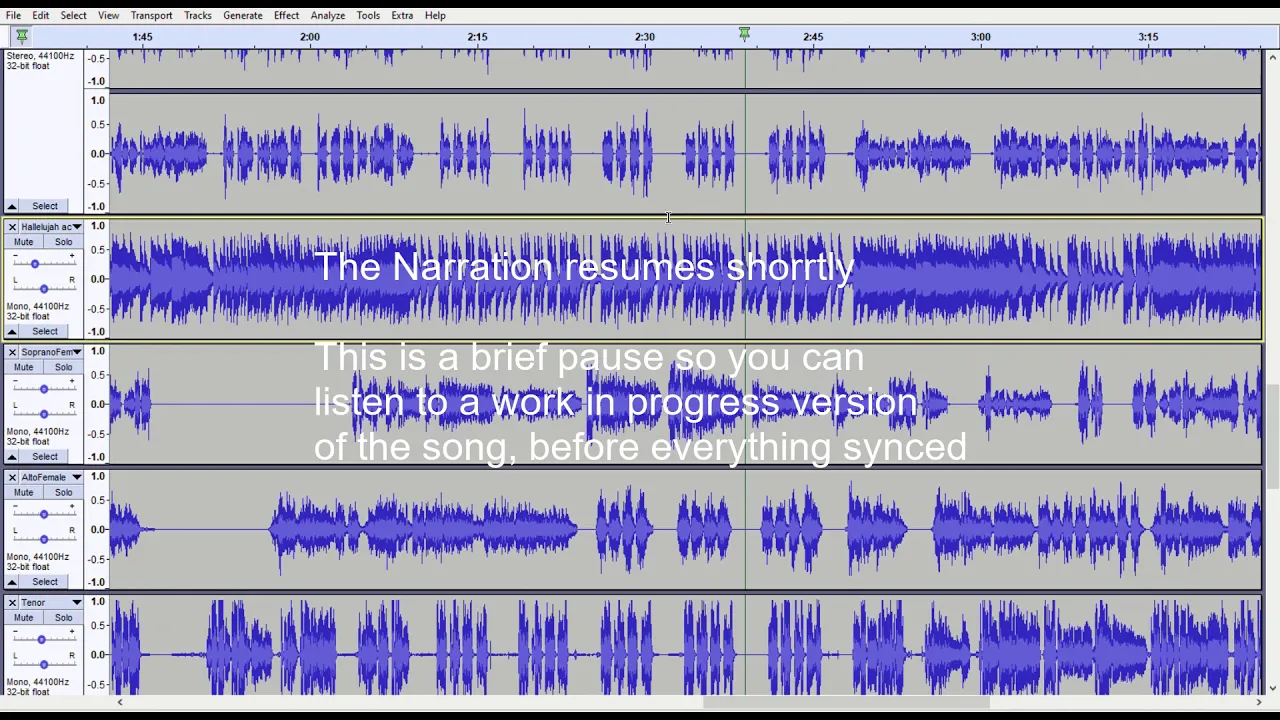The height and width of the screenshot is (720, 1280).
Task: Click the Hallelujah track pan slider
Action: [x=43, y=288]
